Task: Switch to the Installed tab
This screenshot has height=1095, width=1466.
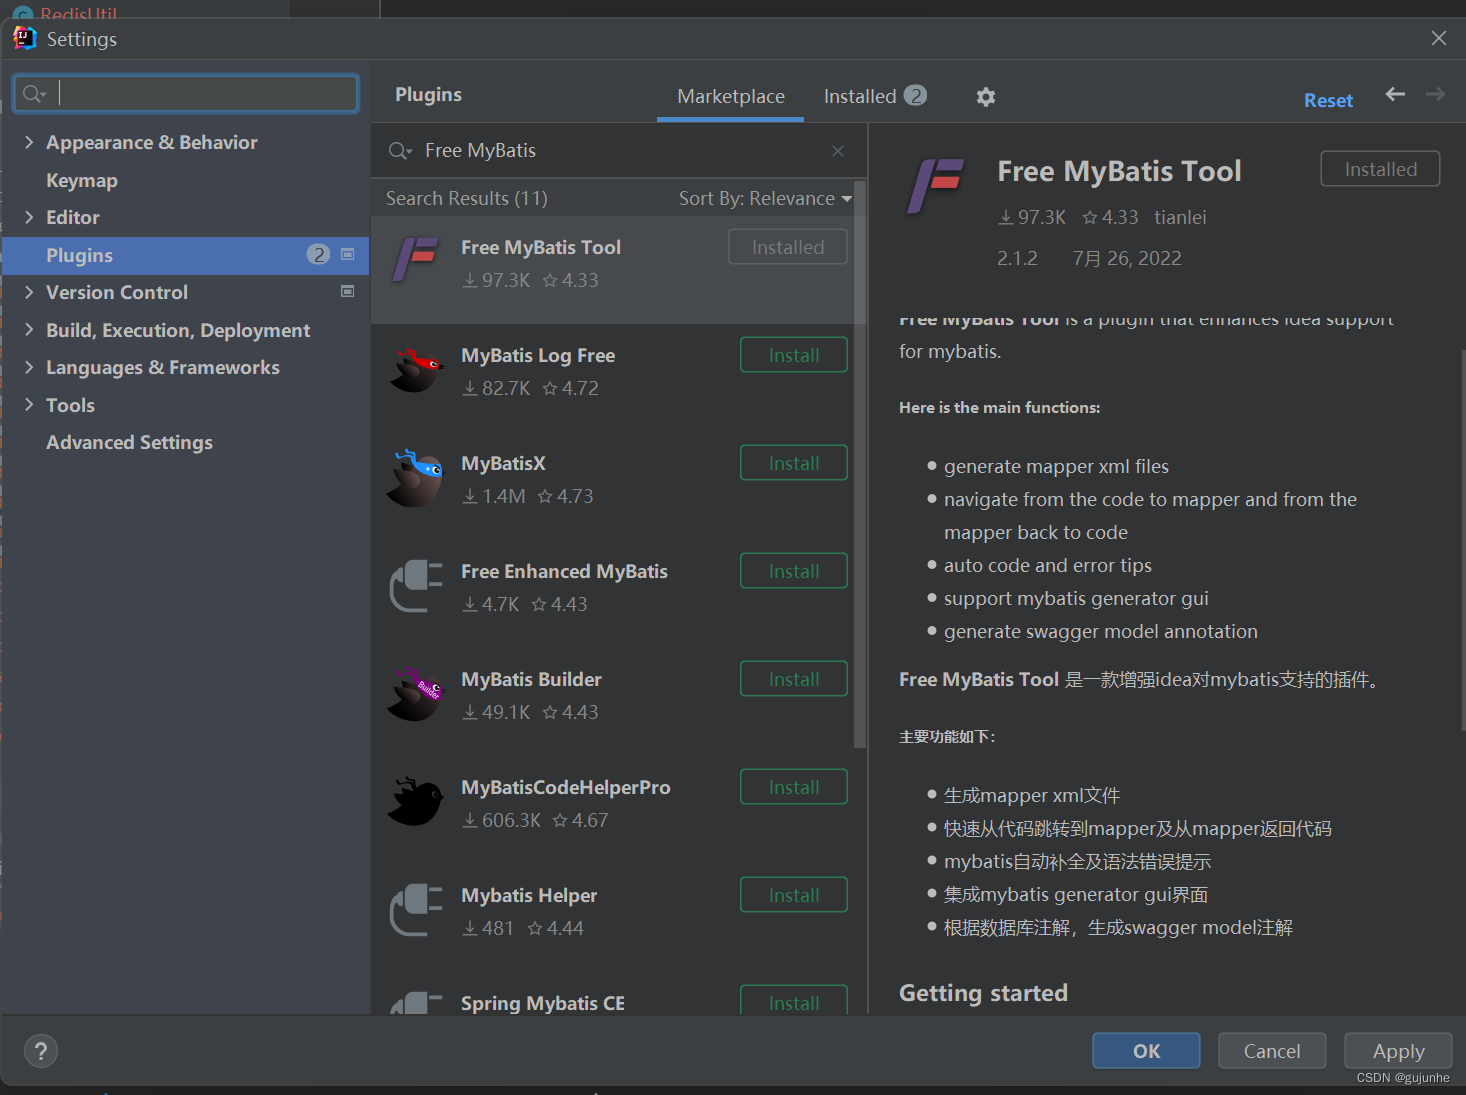Action: point(873,96)
